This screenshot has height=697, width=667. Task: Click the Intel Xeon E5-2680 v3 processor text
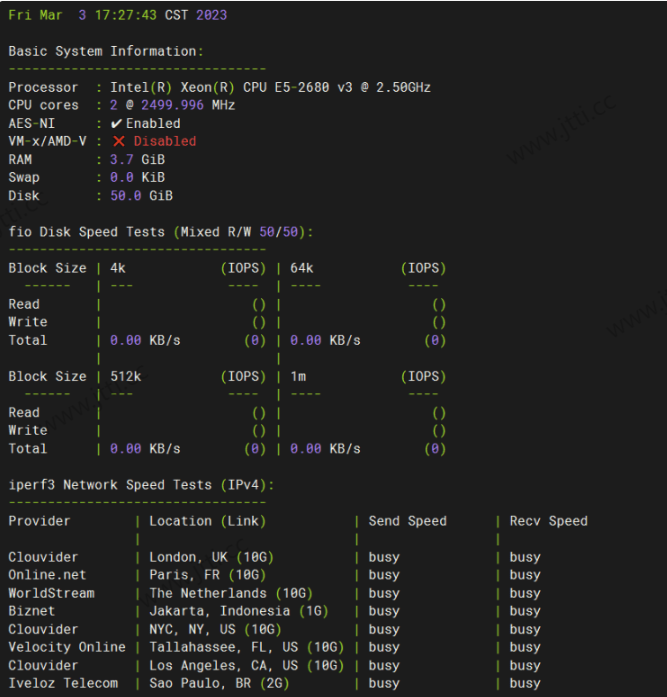[270, 87]
